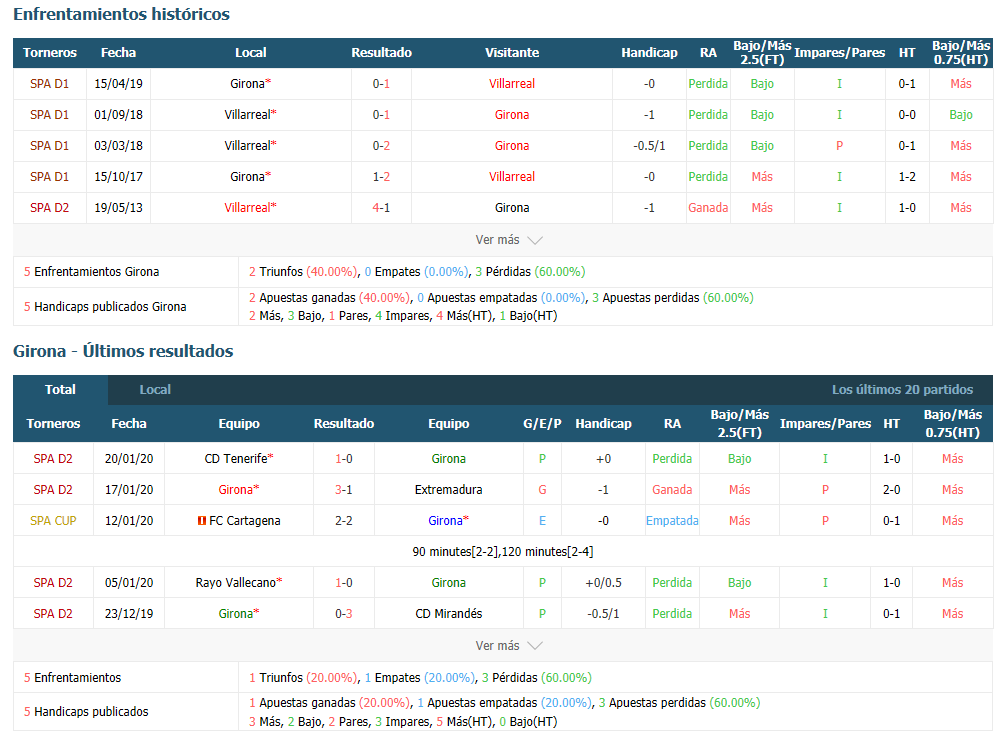Open 'Los últimos 20 partidos' selector
Viewport: 1004px width, 739px height.
click(902, 389)
